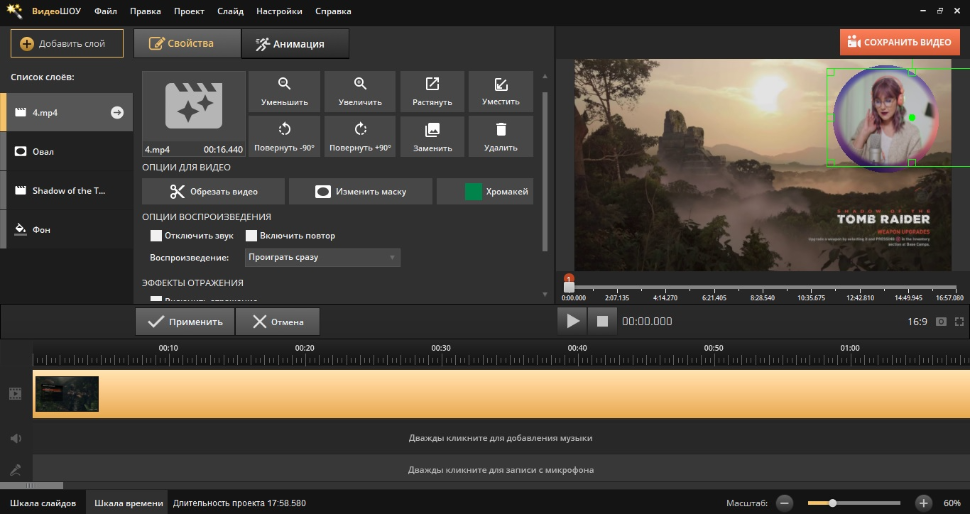Open Изменить маску mask editor

tap(361, 192)
